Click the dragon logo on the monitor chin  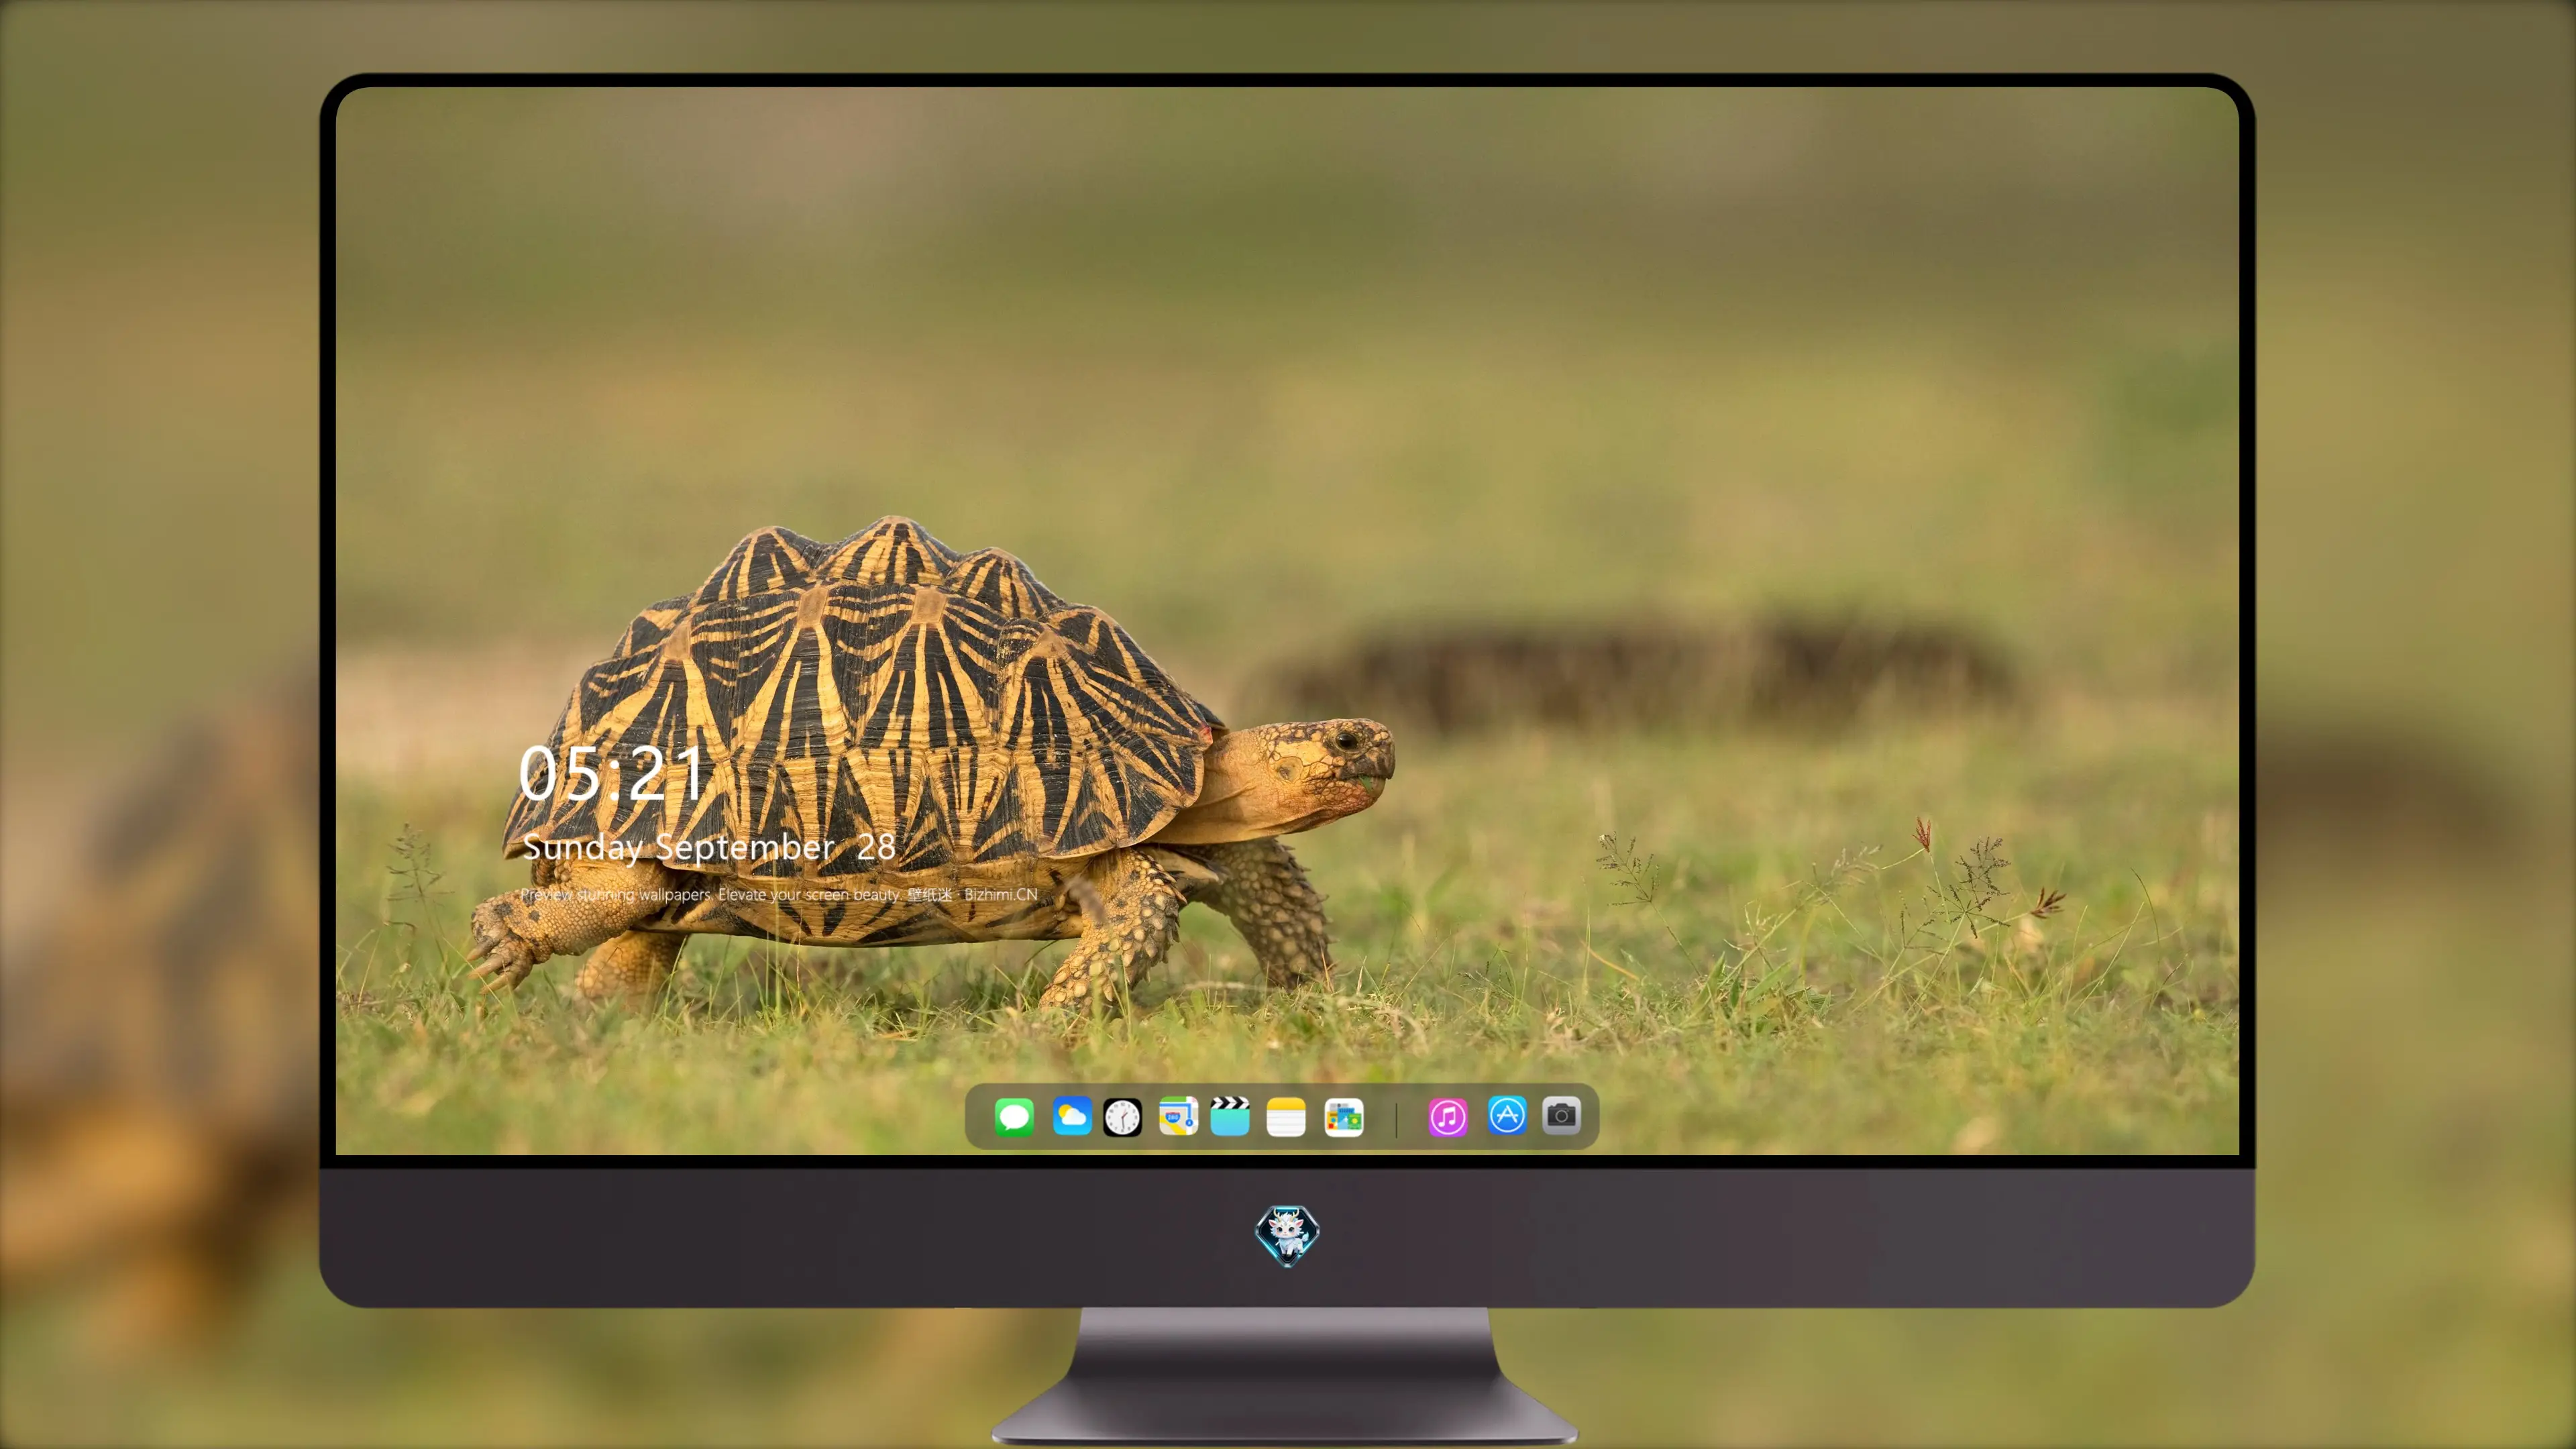1287,1235
